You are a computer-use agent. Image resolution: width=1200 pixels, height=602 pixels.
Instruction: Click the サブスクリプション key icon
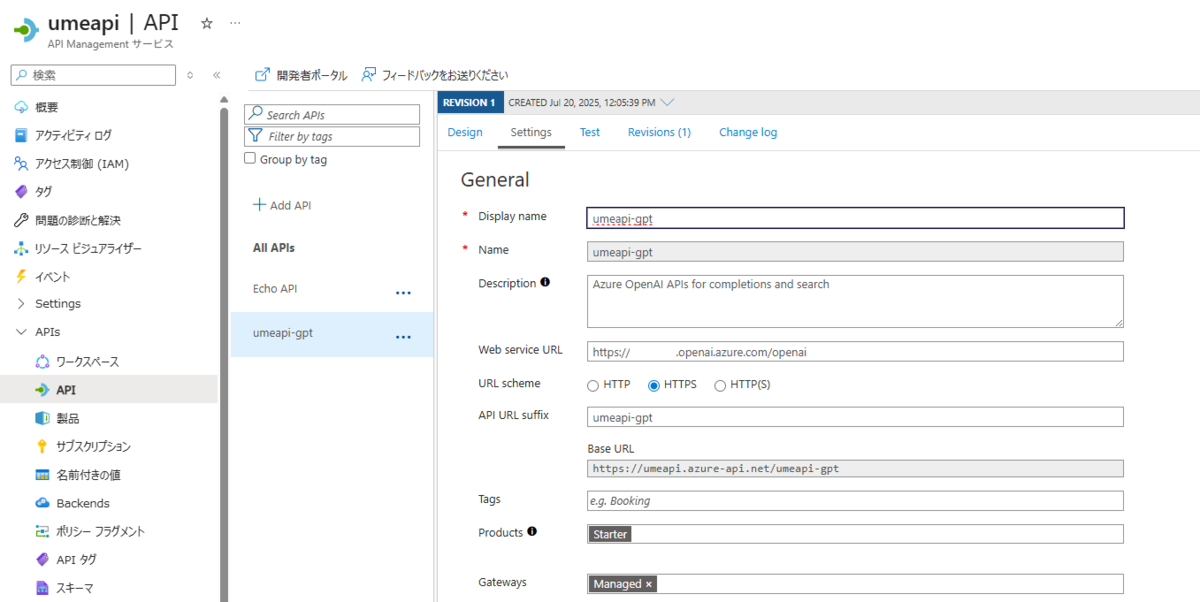(x=42, y=446)
